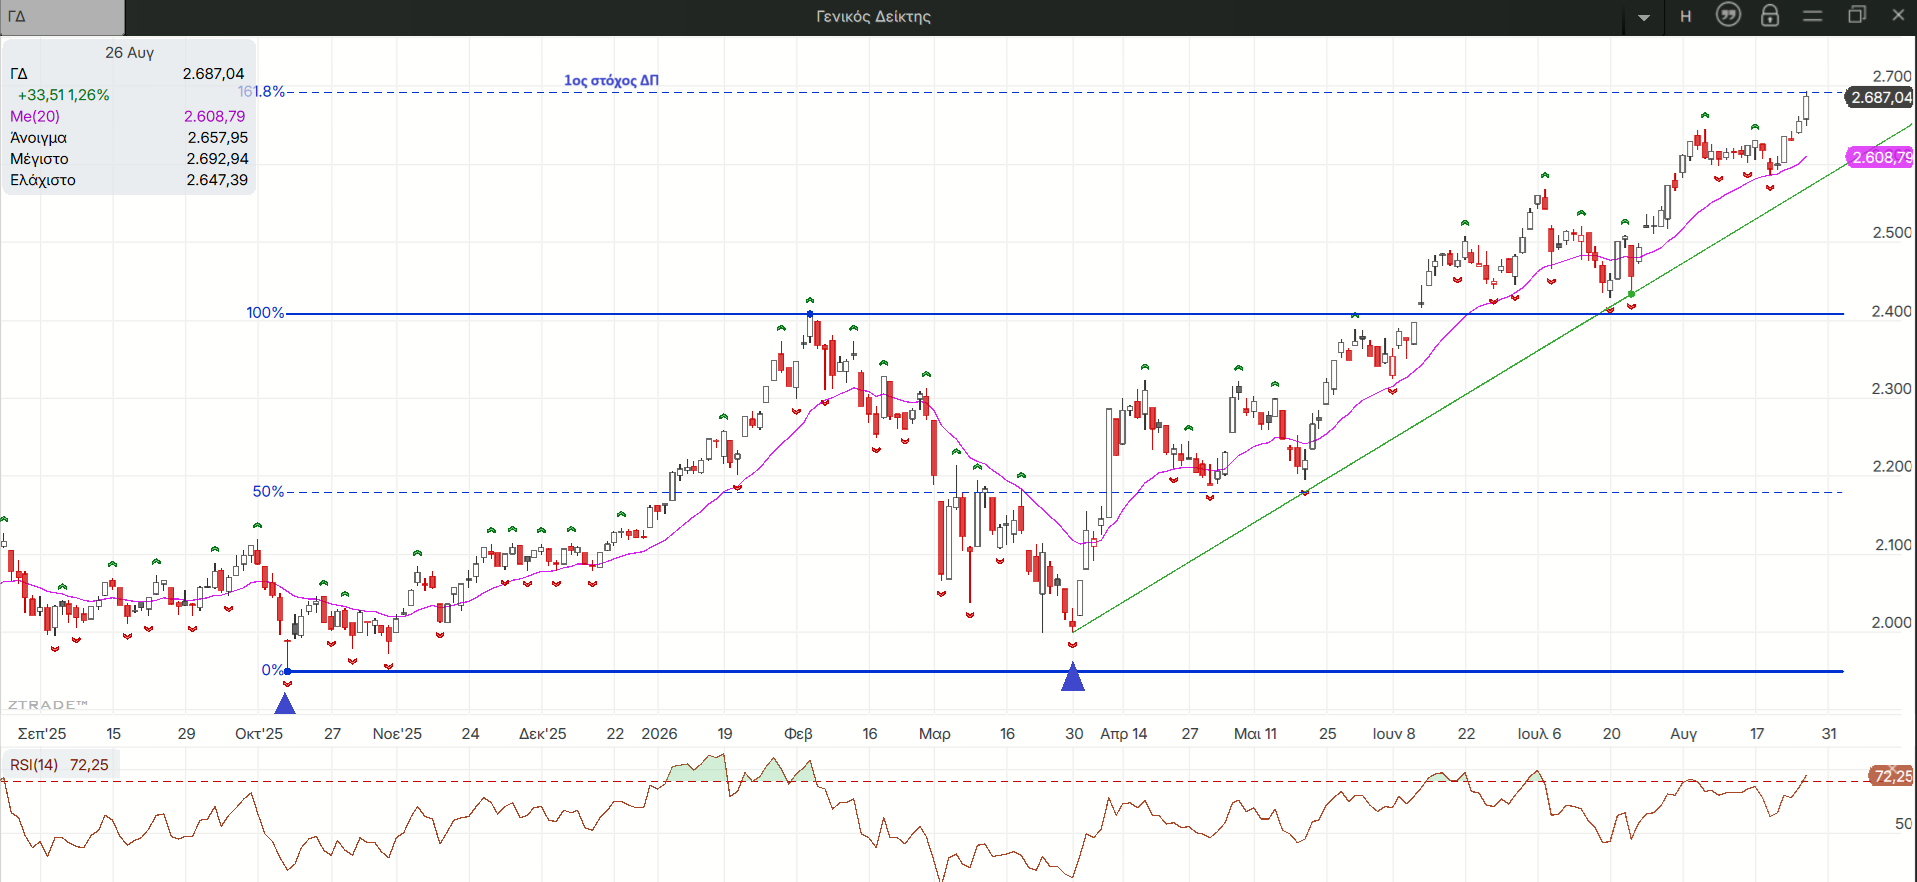Click the 2.400 price axis label
The height and width of the screenshot is (882, 1917).
(1892, 312)
